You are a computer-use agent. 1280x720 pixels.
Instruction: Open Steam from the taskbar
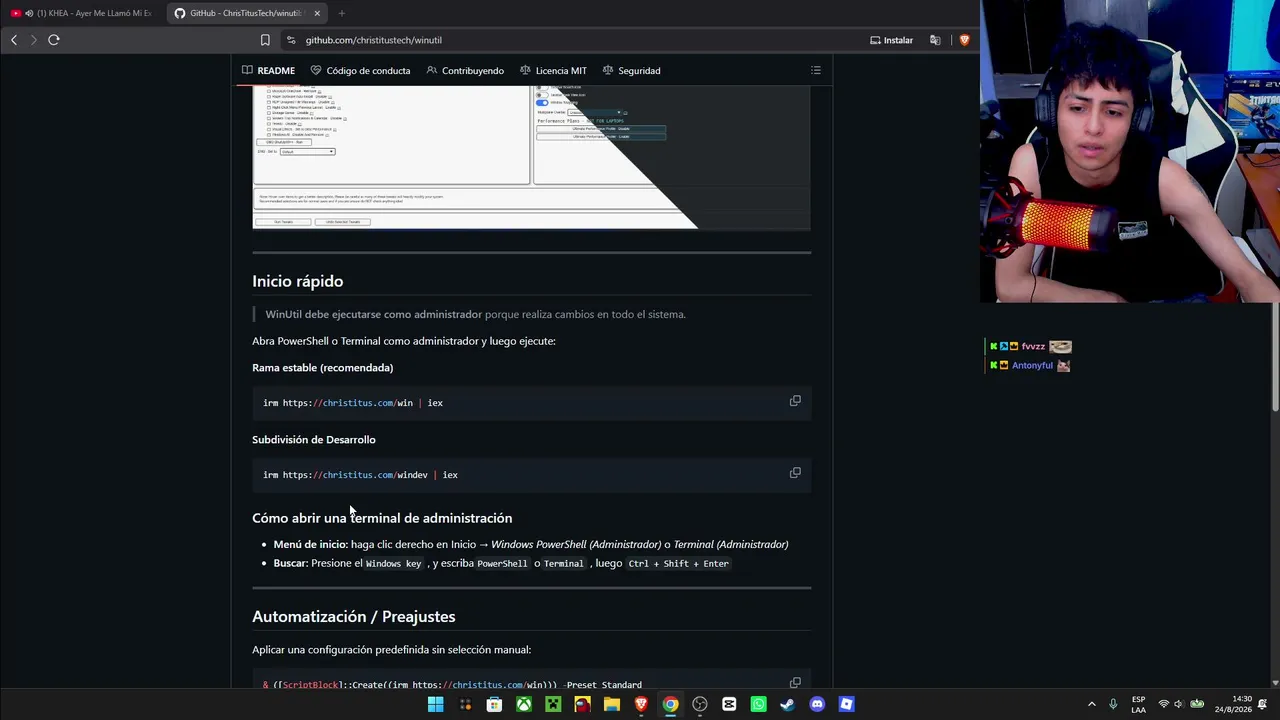click(x=788, y=704)
